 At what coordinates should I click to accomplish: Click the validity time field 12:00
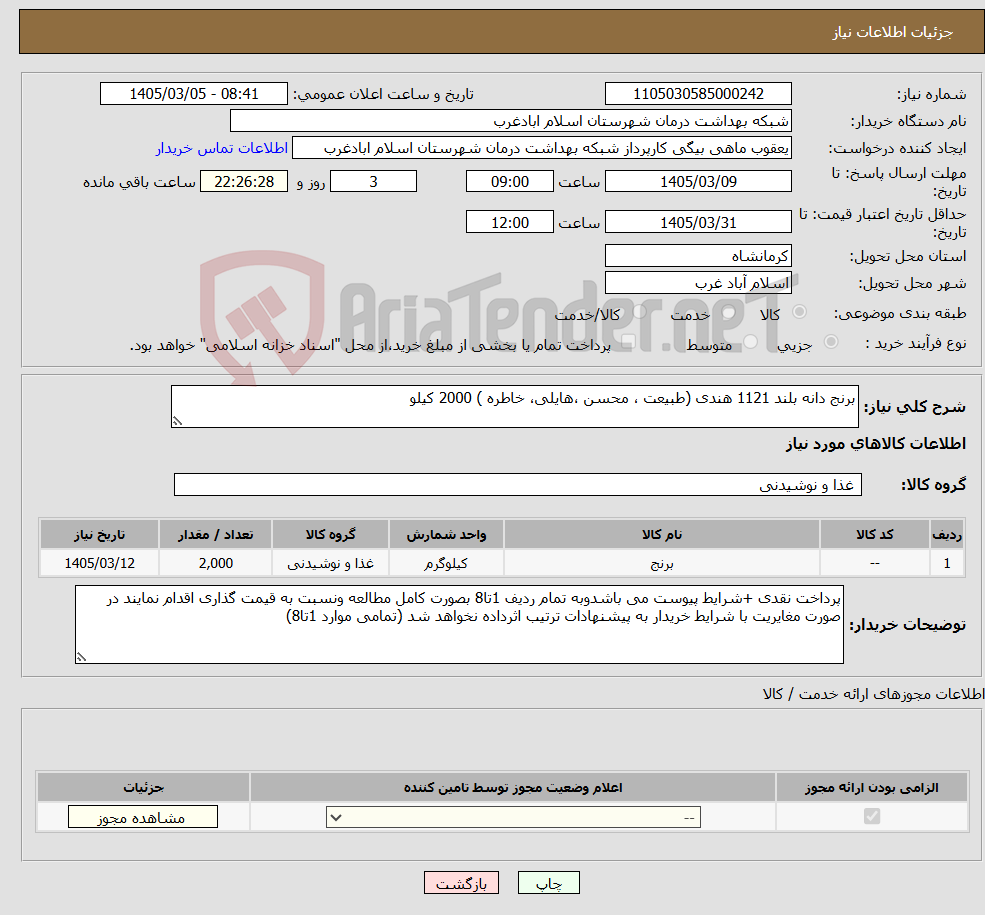click(x=509, y=222)
